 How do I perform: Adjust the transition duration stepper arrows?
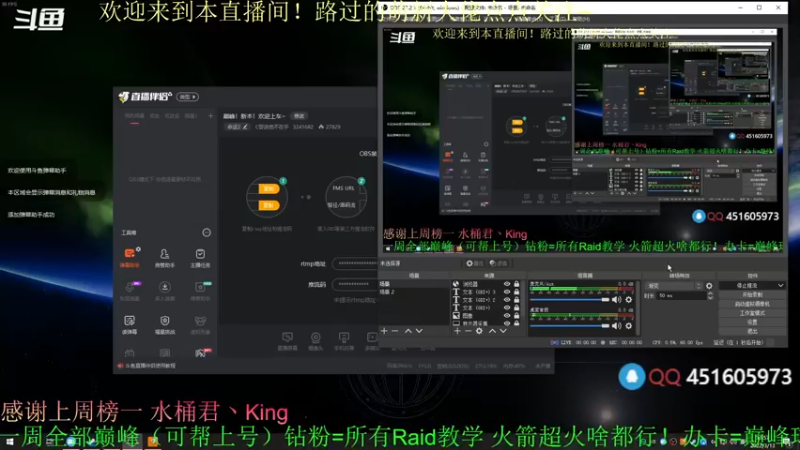710,296
